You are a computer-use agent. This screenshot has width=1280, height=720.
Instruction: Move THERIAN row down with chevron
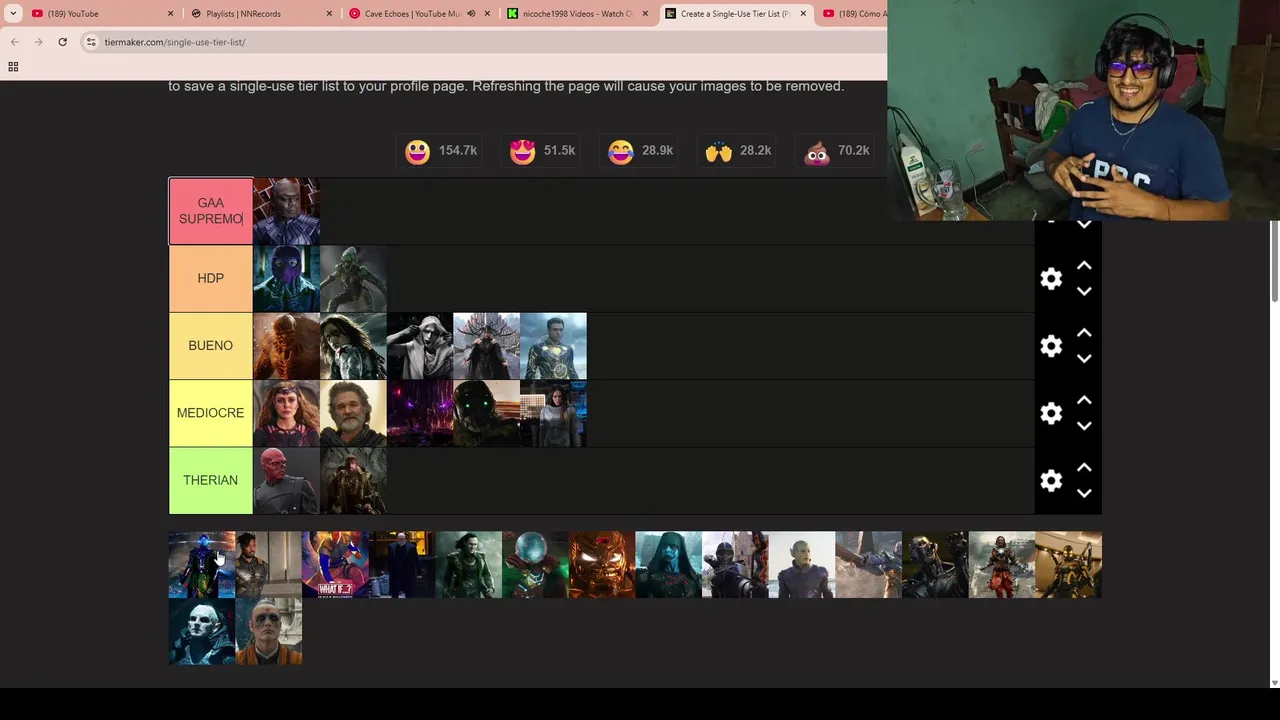(1084, 492)
